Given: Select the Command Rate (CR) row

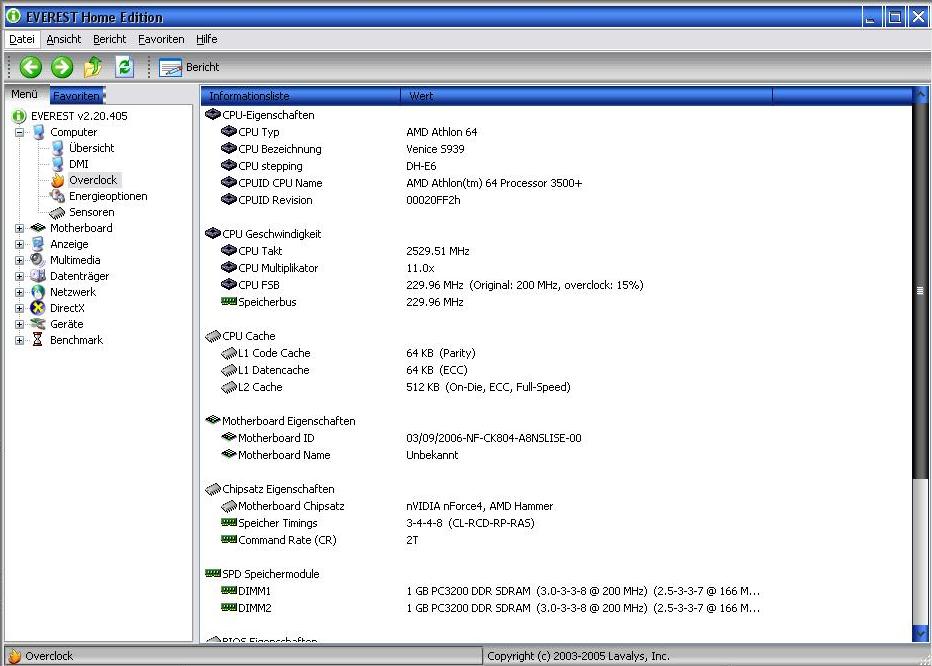Looking at the screenshot, I should 556,541.
